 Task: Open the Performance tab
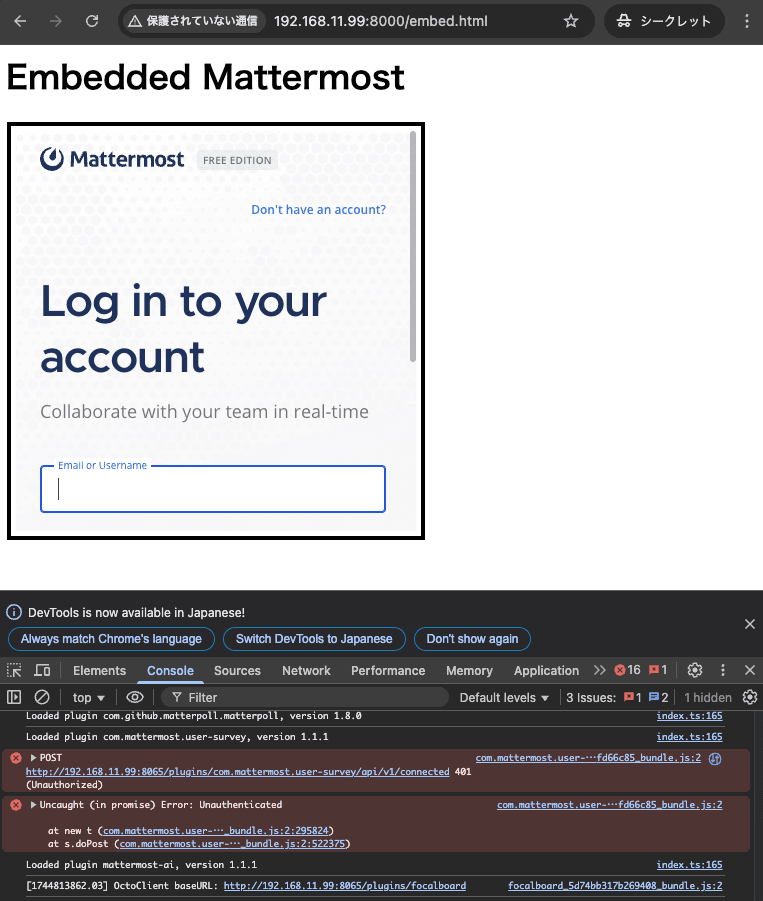388,671
